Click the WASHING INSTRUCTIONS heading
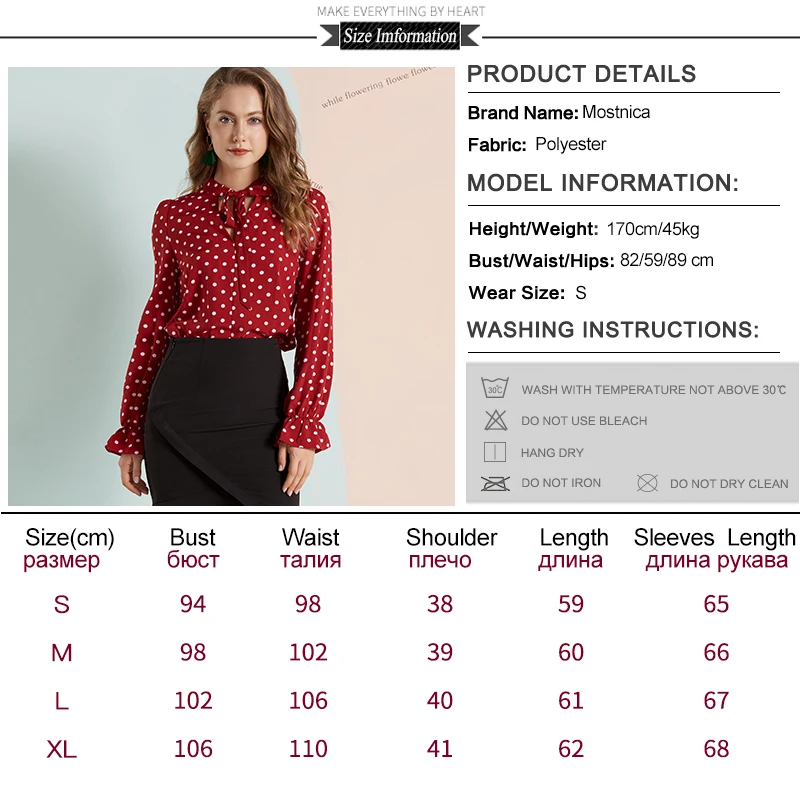The height and width of the screenshot is (800, 800). coord(613,330)
